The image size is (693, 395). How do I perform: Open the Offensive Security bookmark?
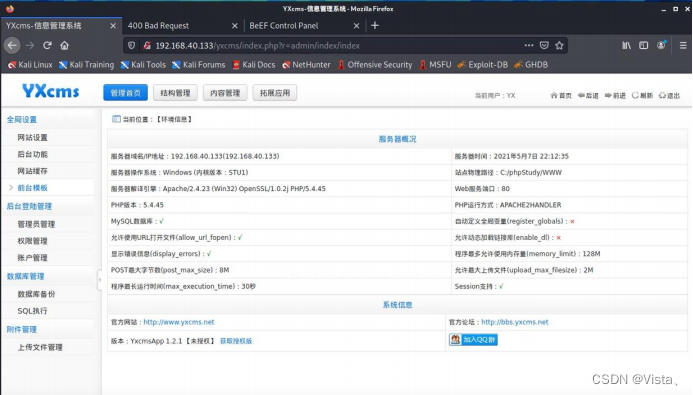pos(375,65)
